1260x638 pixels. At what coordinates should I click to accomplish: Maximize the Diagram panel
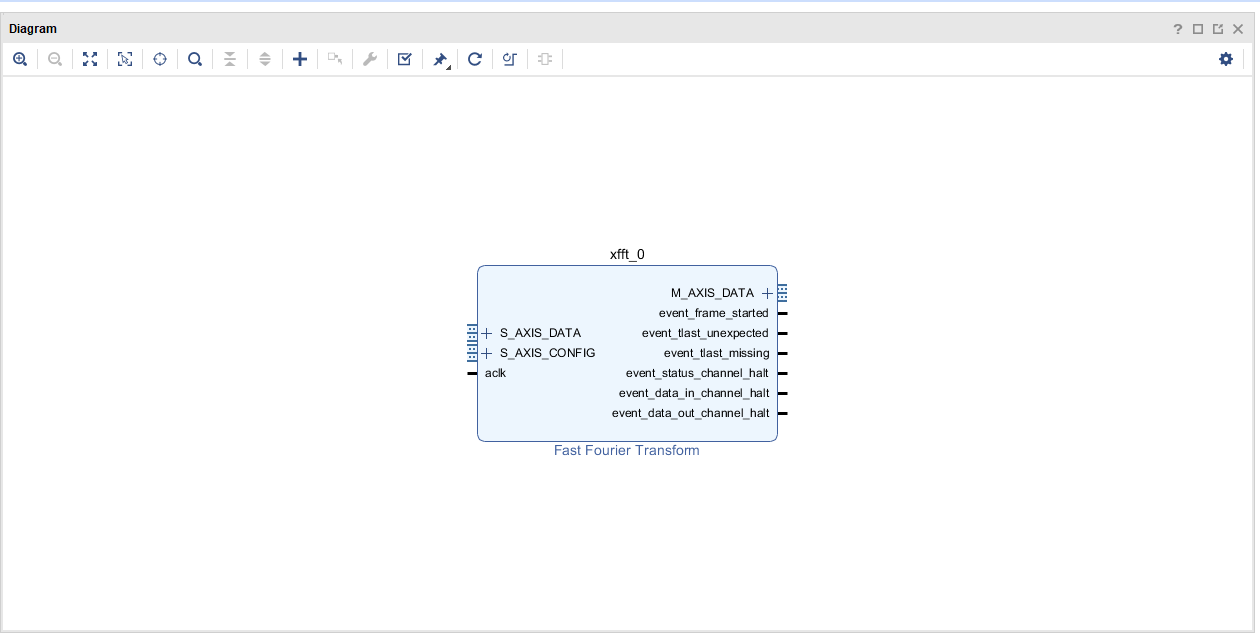tap(1198, 29)
